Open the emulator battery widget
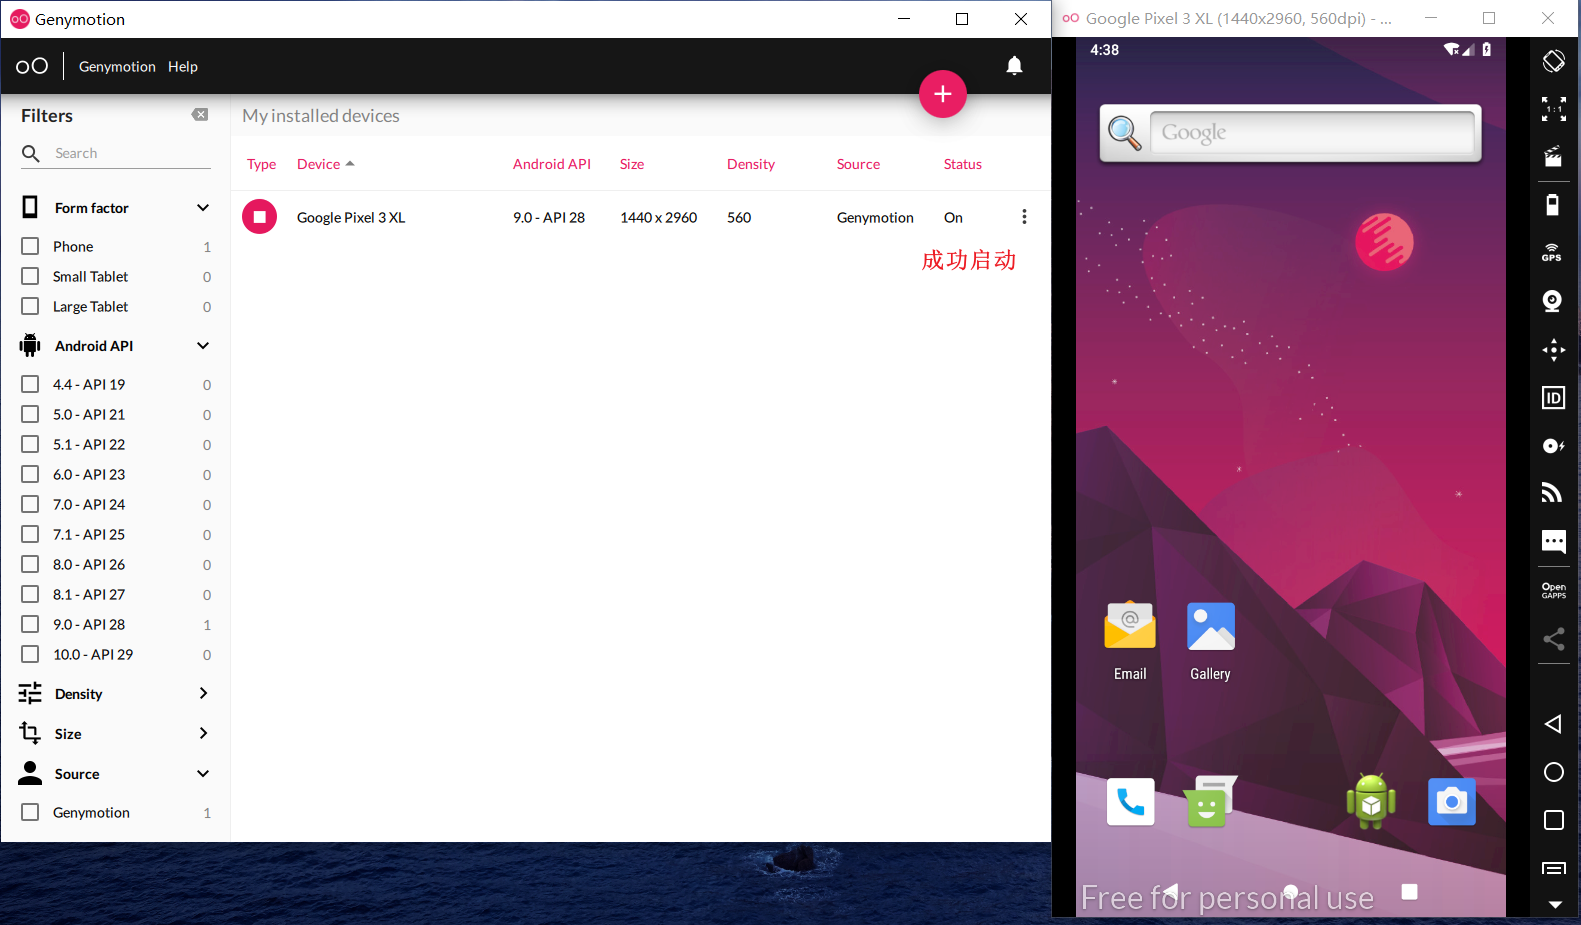The height and width of the screenshot is (925, 1581). (1553, 205)
